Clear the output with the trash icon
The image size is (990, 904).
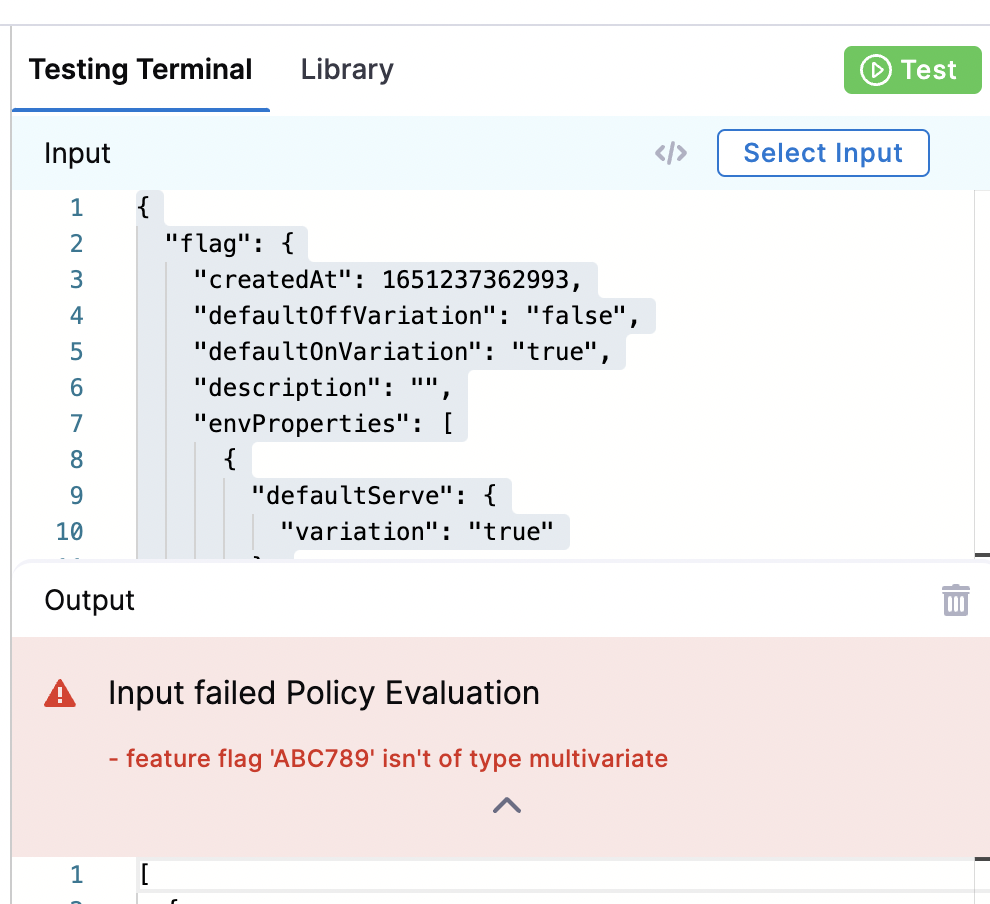click(x=955, y=600)
